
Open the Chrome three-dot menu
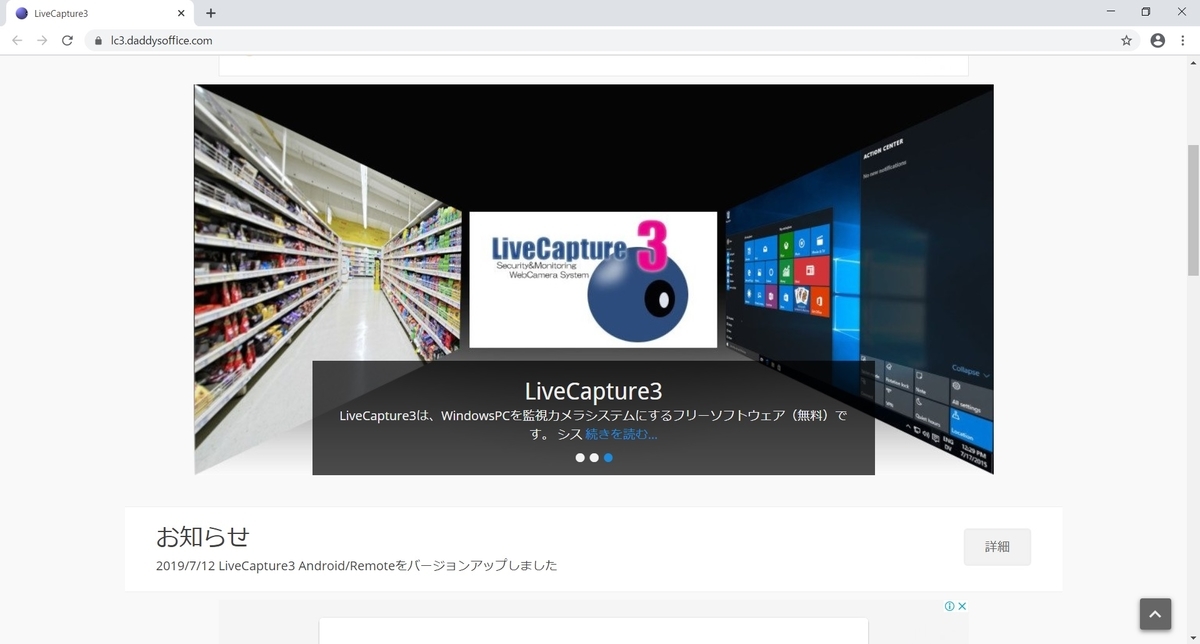click(x=1183, y=41)
